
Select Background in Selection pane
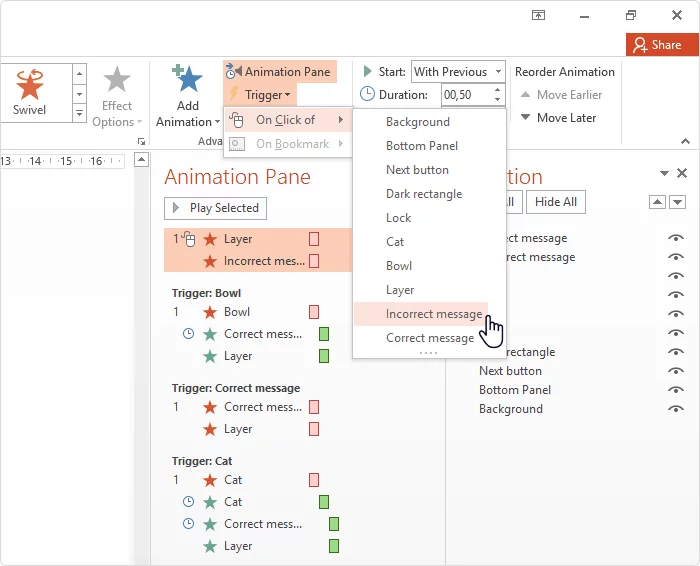pos(511,409)
